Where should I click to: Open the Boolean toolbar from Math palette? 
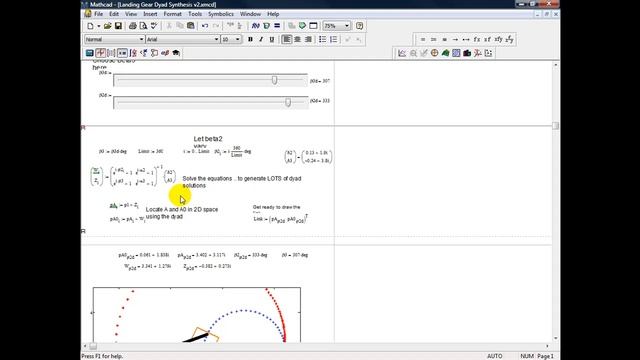(143, 53)
